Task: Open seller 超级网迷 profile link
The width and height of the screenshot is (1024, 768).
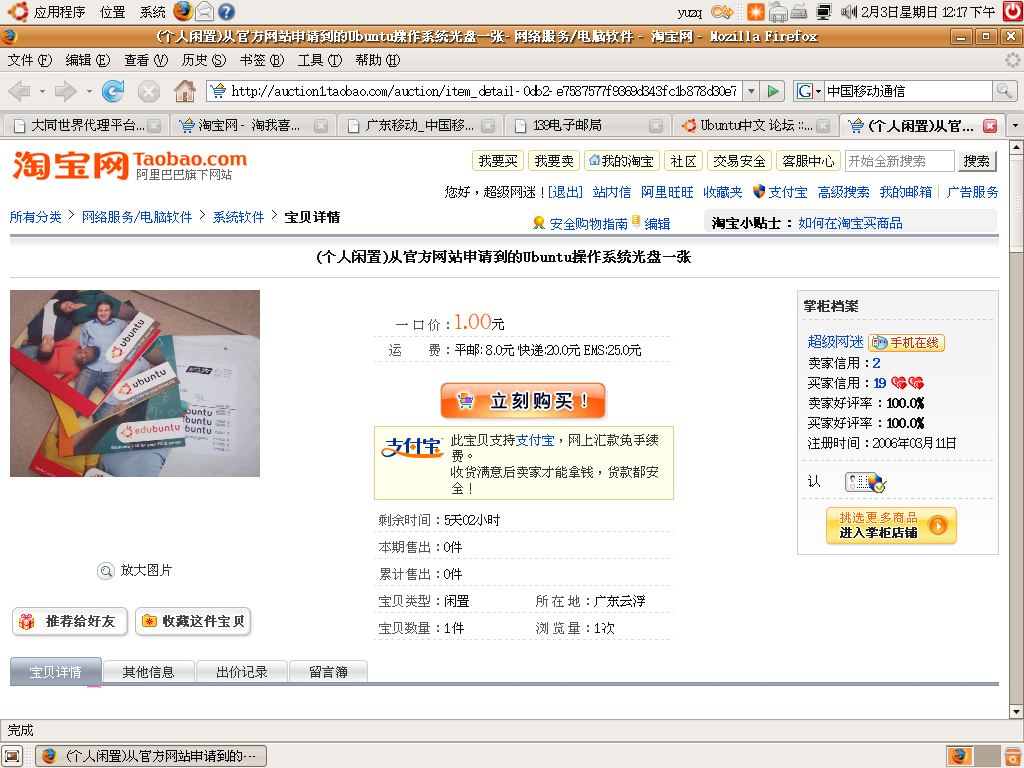Action: click(835, 342)
